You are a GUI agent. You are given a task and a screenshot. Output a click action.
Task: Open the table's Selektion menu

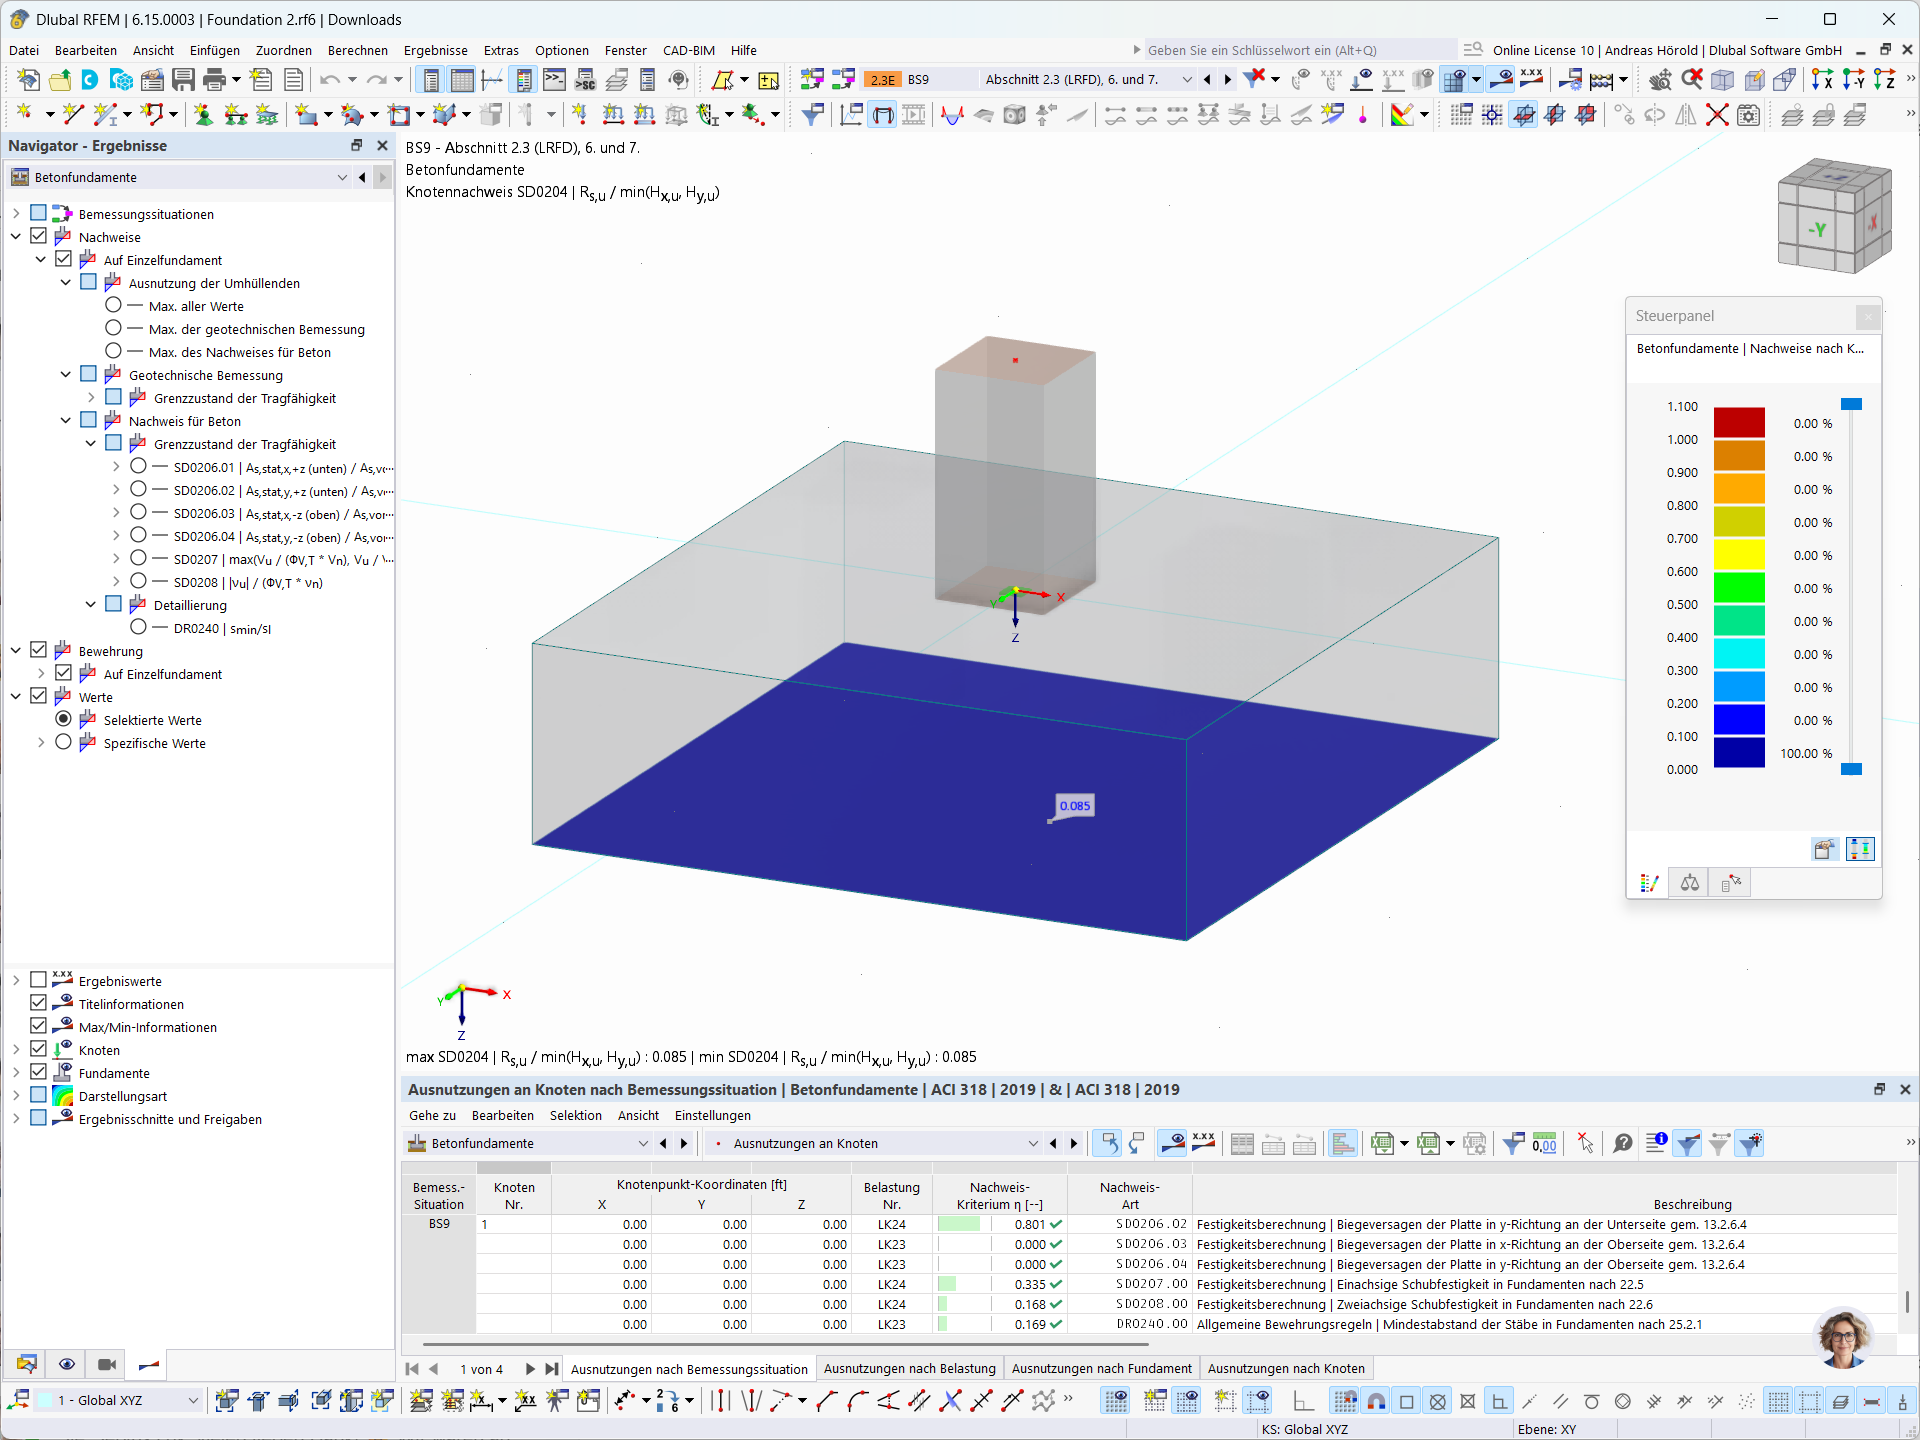click(575, 1115)
